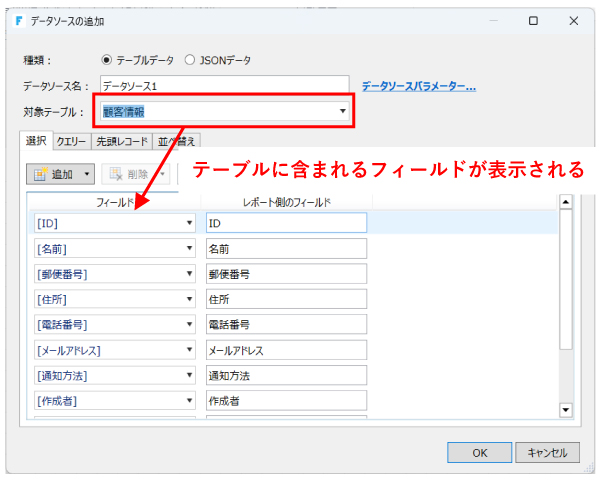The image size is (600, 482).
Task: Open the [メールアドレス] field dropdown
Action: pos(189,350)
